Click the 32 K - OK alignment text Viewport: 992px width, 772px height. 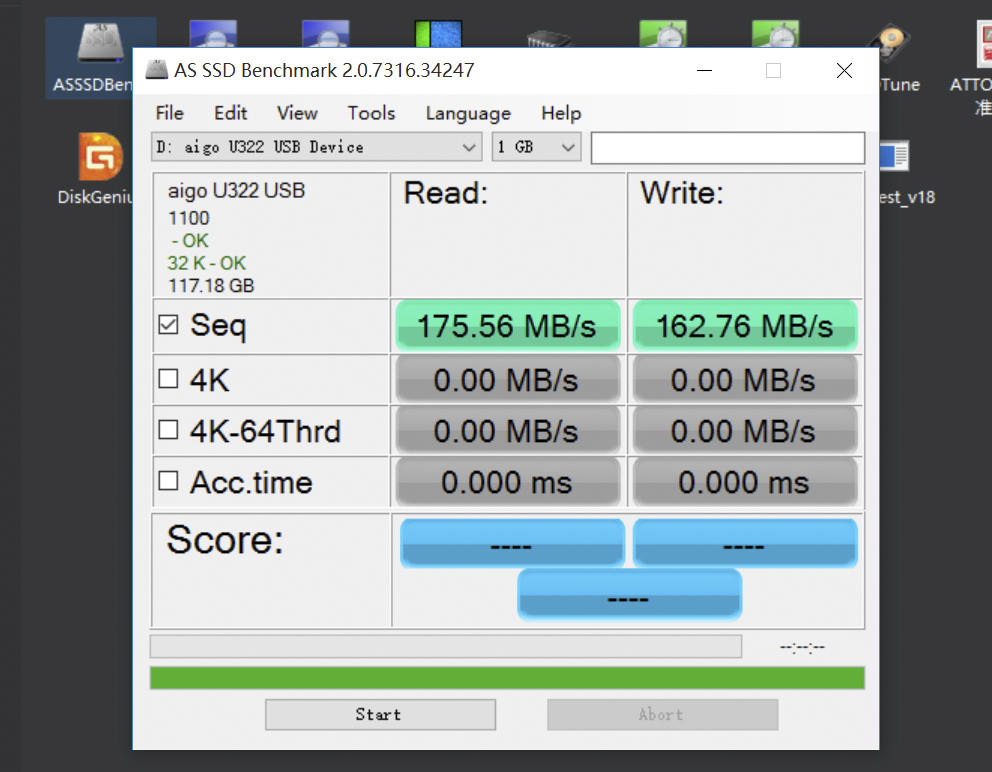click(x=206, y=263)
